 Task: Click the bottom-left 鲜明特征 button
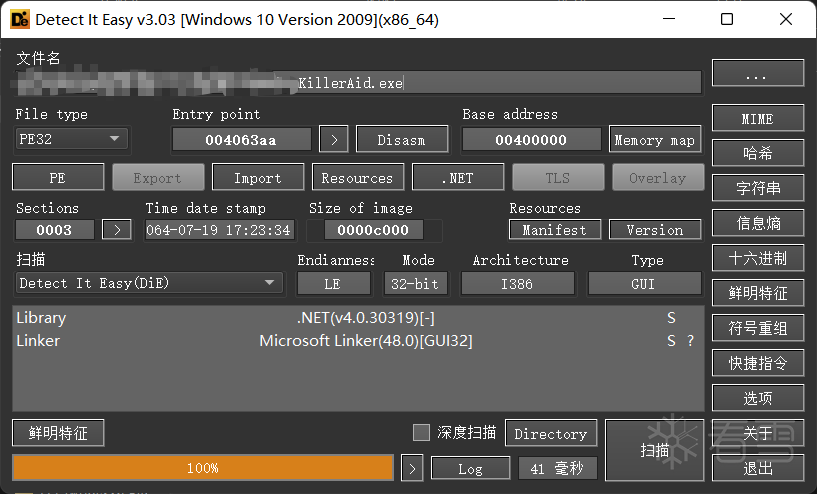[58, 433]
